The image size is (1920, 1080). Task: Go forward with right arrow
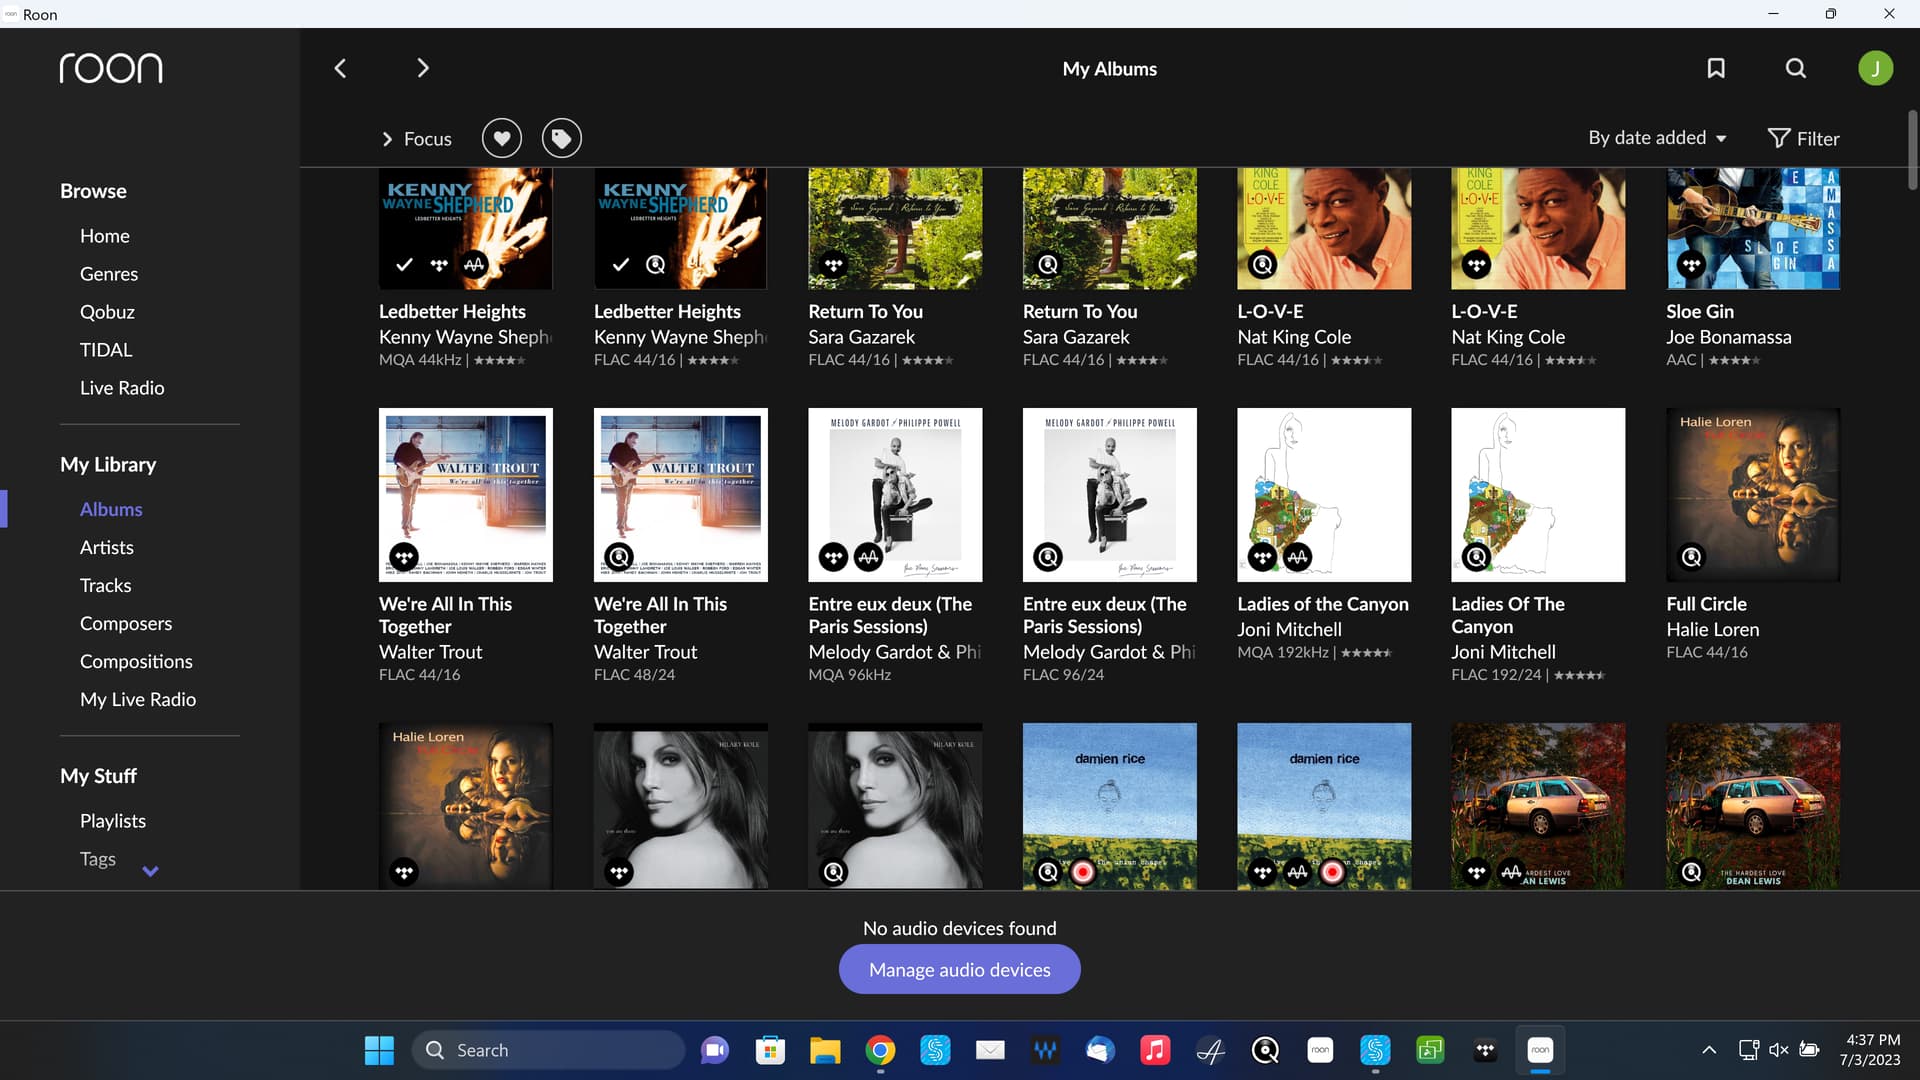tap(422, 68)
